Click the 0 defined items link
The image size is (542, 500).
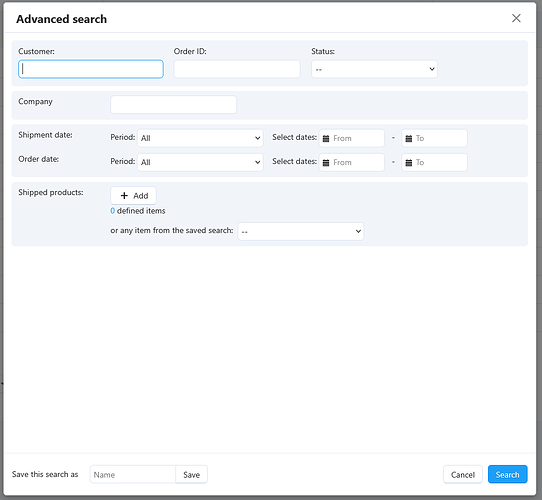pos(138,211)
